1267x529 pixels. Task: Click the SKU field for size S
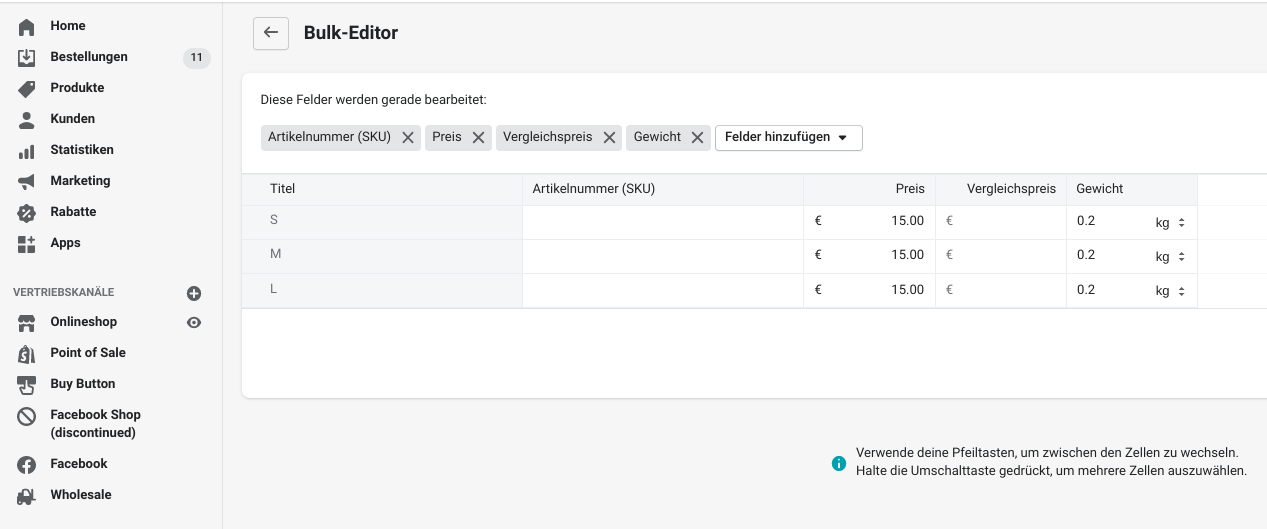click(x=662, y=222)
